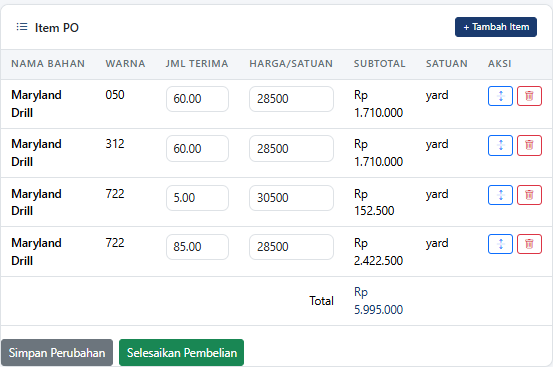This screenshot has width=553, height=367.
Task: Delete the color 312 row with trash icon
Action: coord(529,145)
